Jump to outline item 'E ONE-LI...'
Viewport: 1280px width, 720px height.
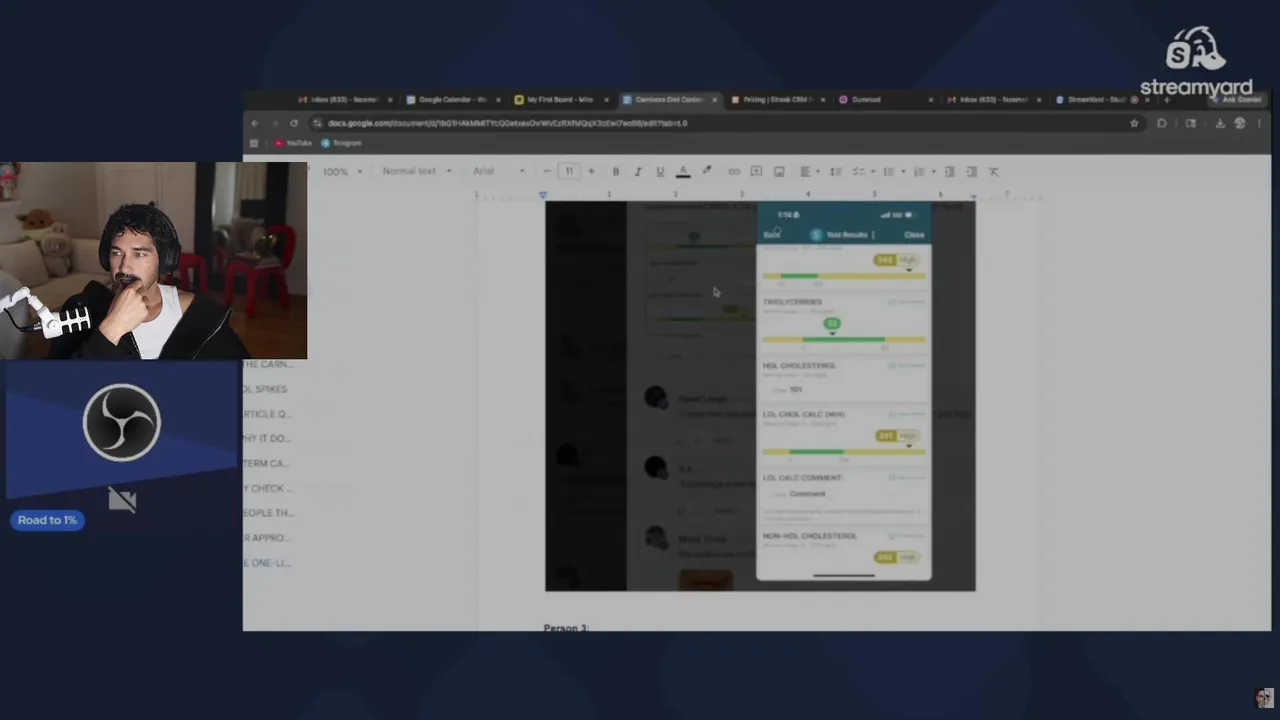tap(267, 563)
